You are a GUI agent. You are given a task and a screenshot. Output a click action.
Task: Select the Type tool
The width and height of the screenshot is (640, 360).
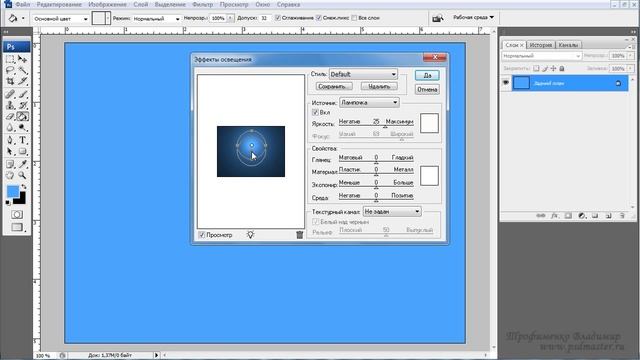22,140
